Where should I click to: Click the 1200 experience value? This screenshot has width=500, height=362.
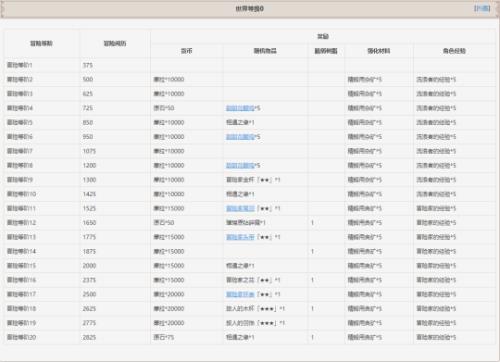pyautogui.click(x=89, y=166)
